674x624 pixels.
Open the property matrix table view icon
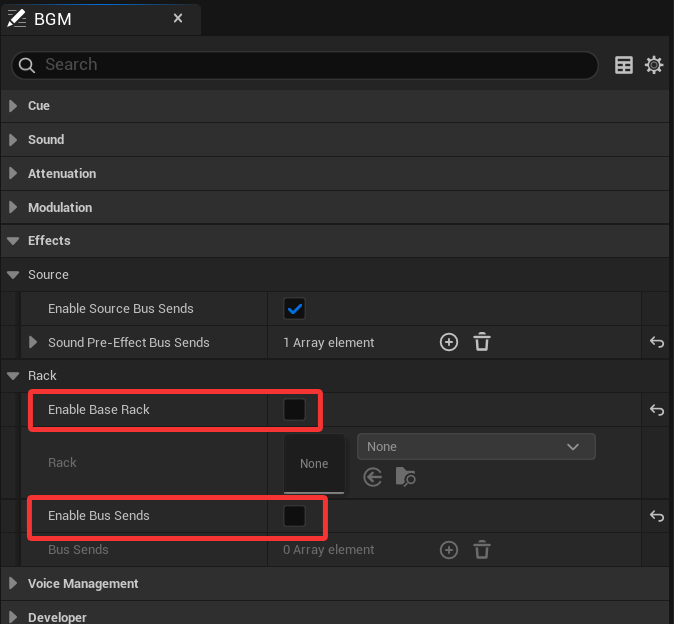click(624, 65)
